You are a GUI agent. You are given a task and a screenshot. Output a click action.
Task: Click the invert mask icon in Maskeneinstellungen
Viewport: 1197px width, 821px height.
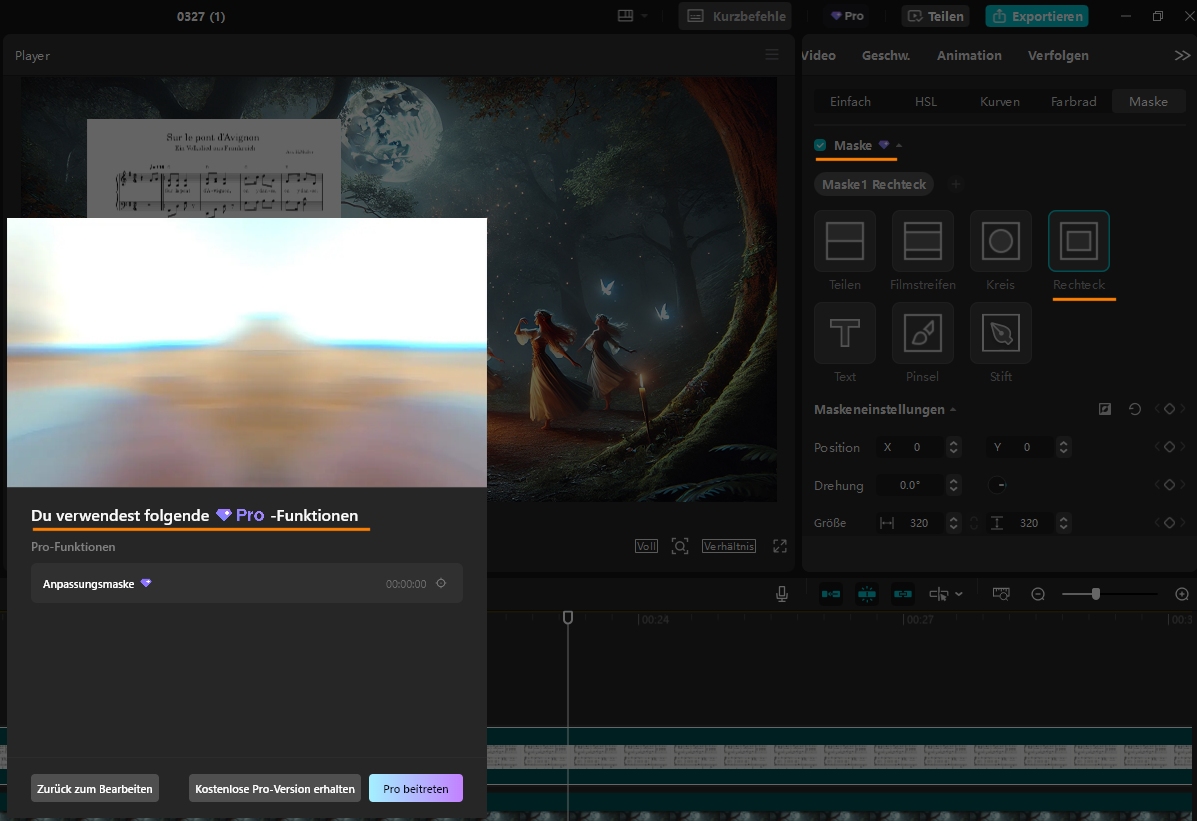point(1105,409)
